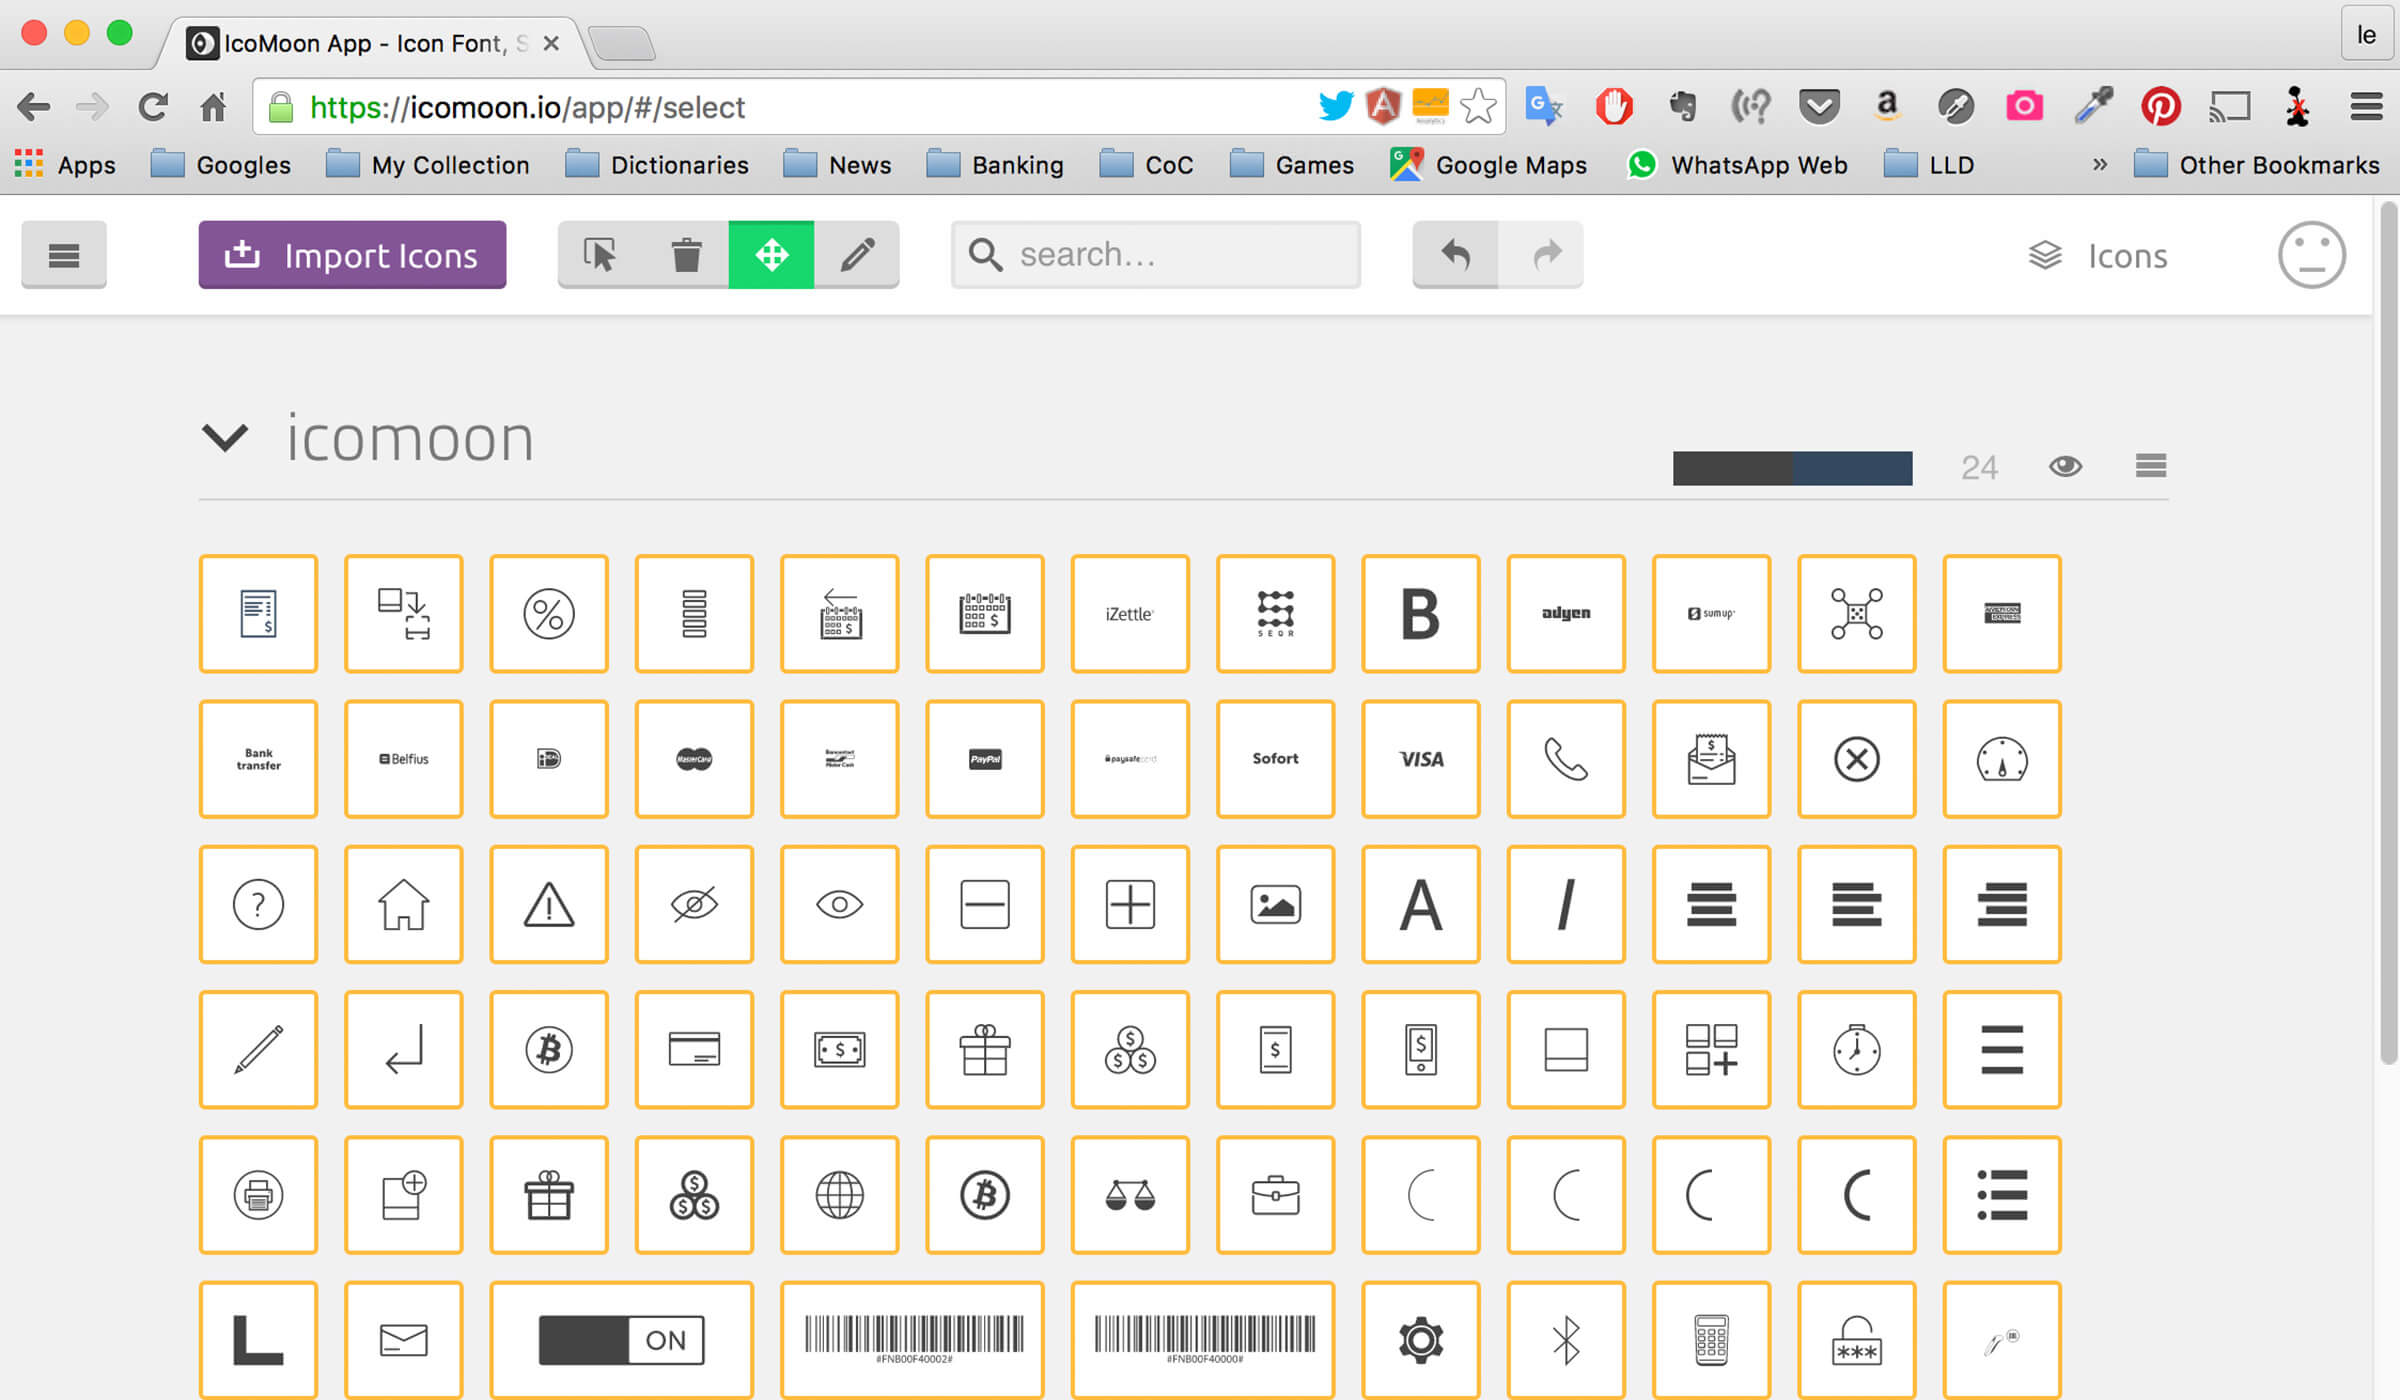The image size is (2400, 1400).
Task: Open the Icons layers menu
Action: click(2098, 256)
